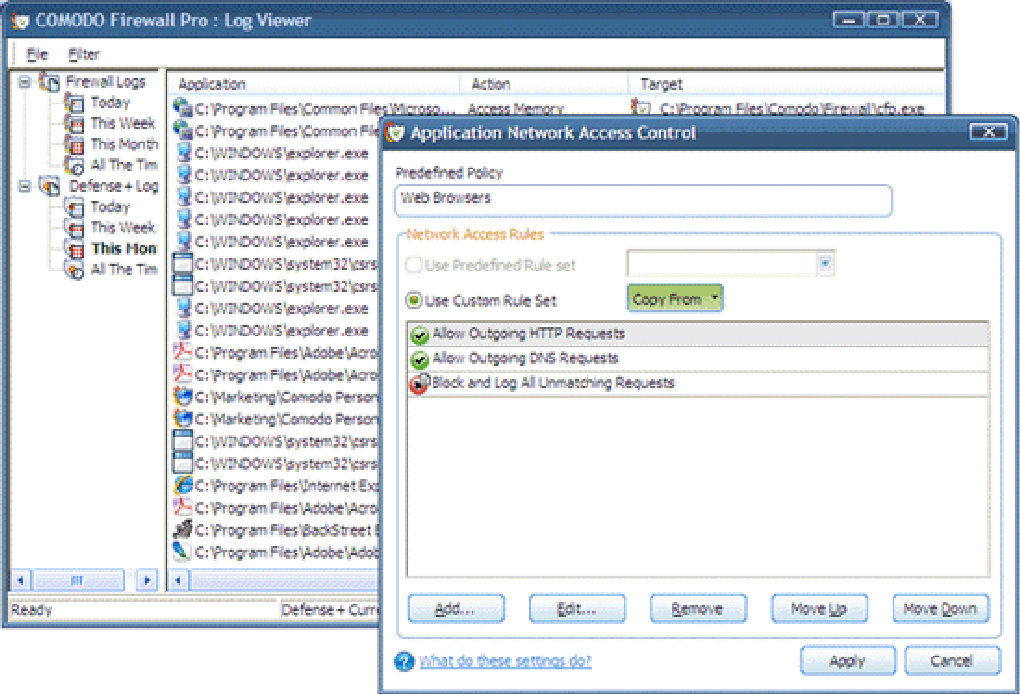Click the Move Up button

[x=819, y=608]
